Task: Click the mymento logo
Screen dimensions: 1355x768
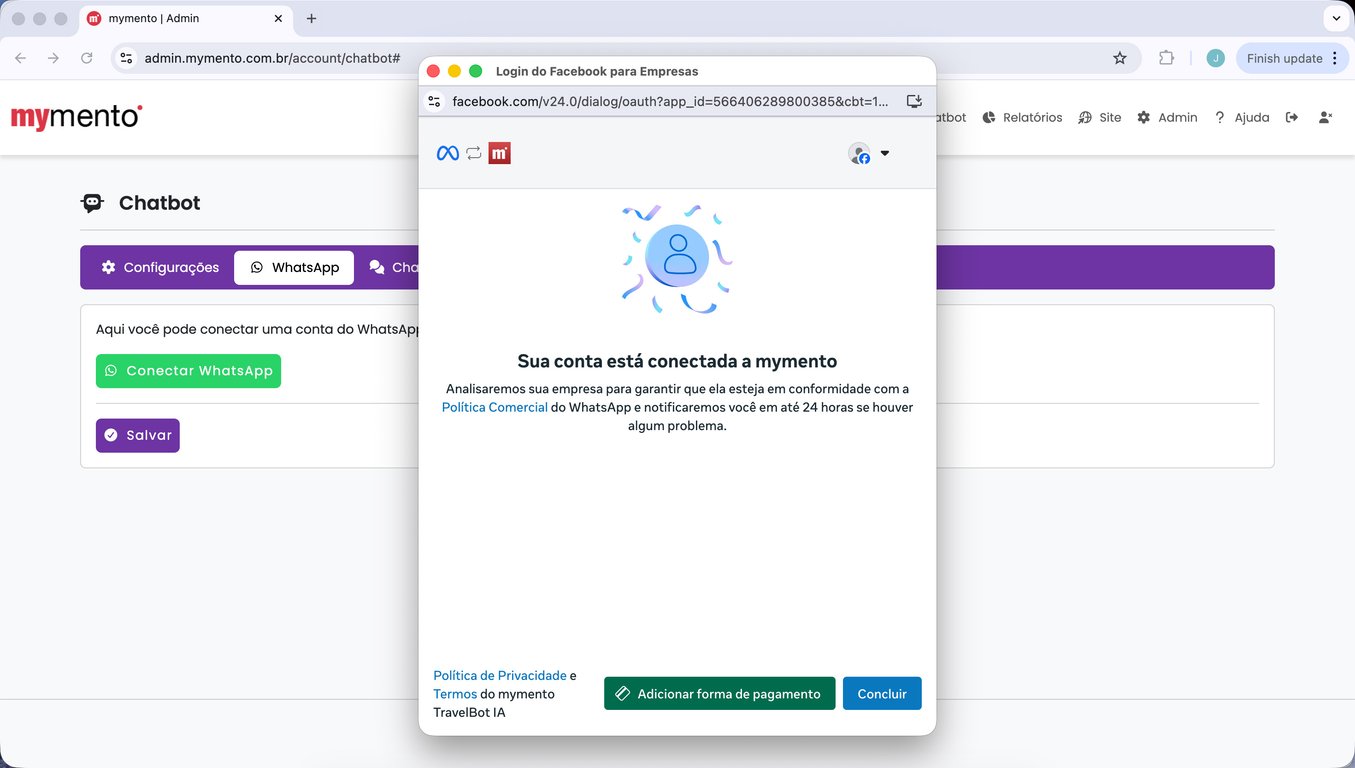Action: tap(77, 117)
